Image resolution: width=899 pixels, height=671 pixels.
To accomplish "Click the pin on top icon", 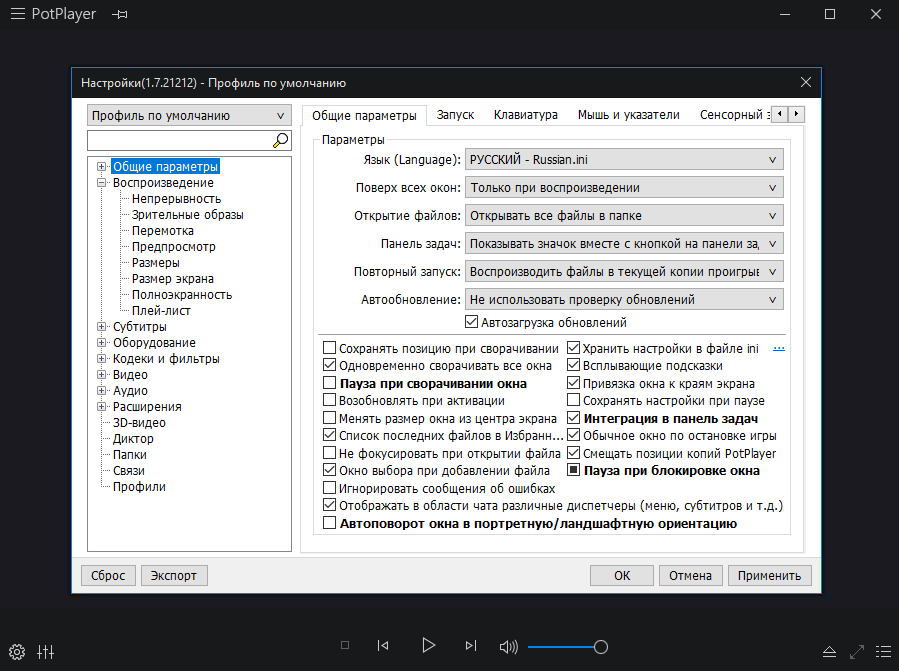I will point(120,15).
